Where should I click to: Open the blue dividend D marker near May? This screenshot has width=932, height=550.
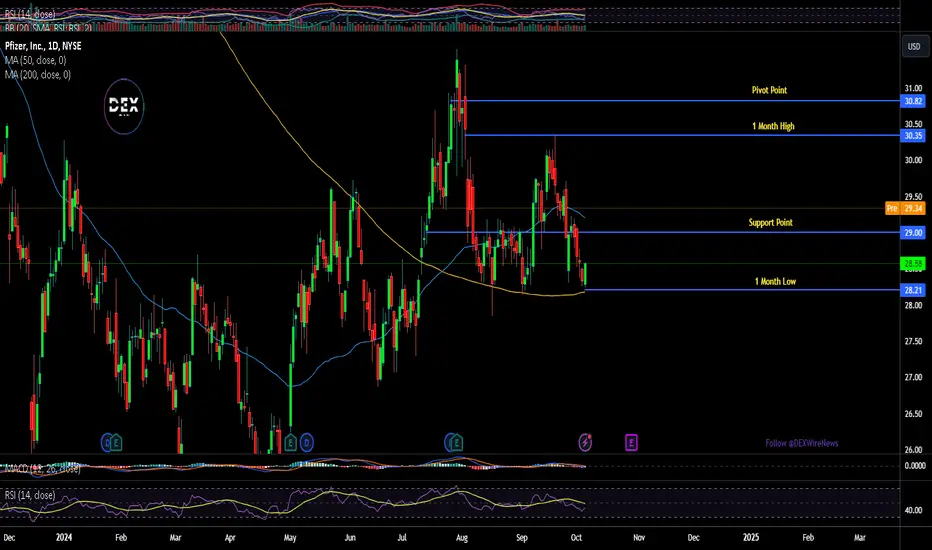[x=307, y=442]
